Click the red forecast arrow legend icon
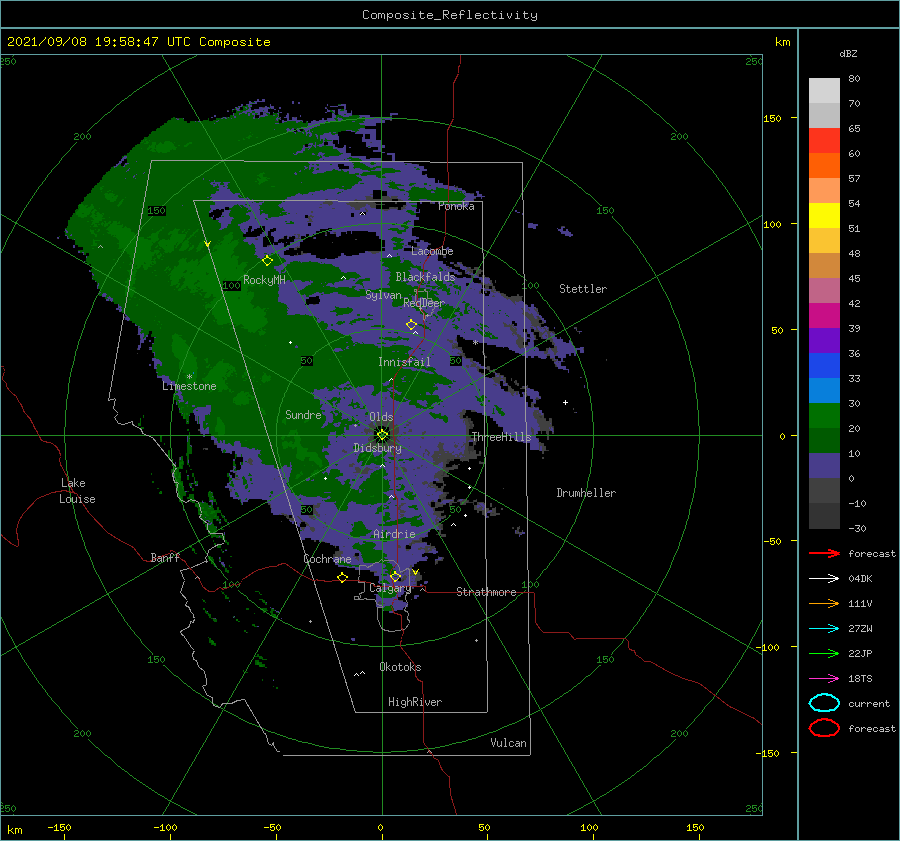900x841 pixels. pos(824,553)
